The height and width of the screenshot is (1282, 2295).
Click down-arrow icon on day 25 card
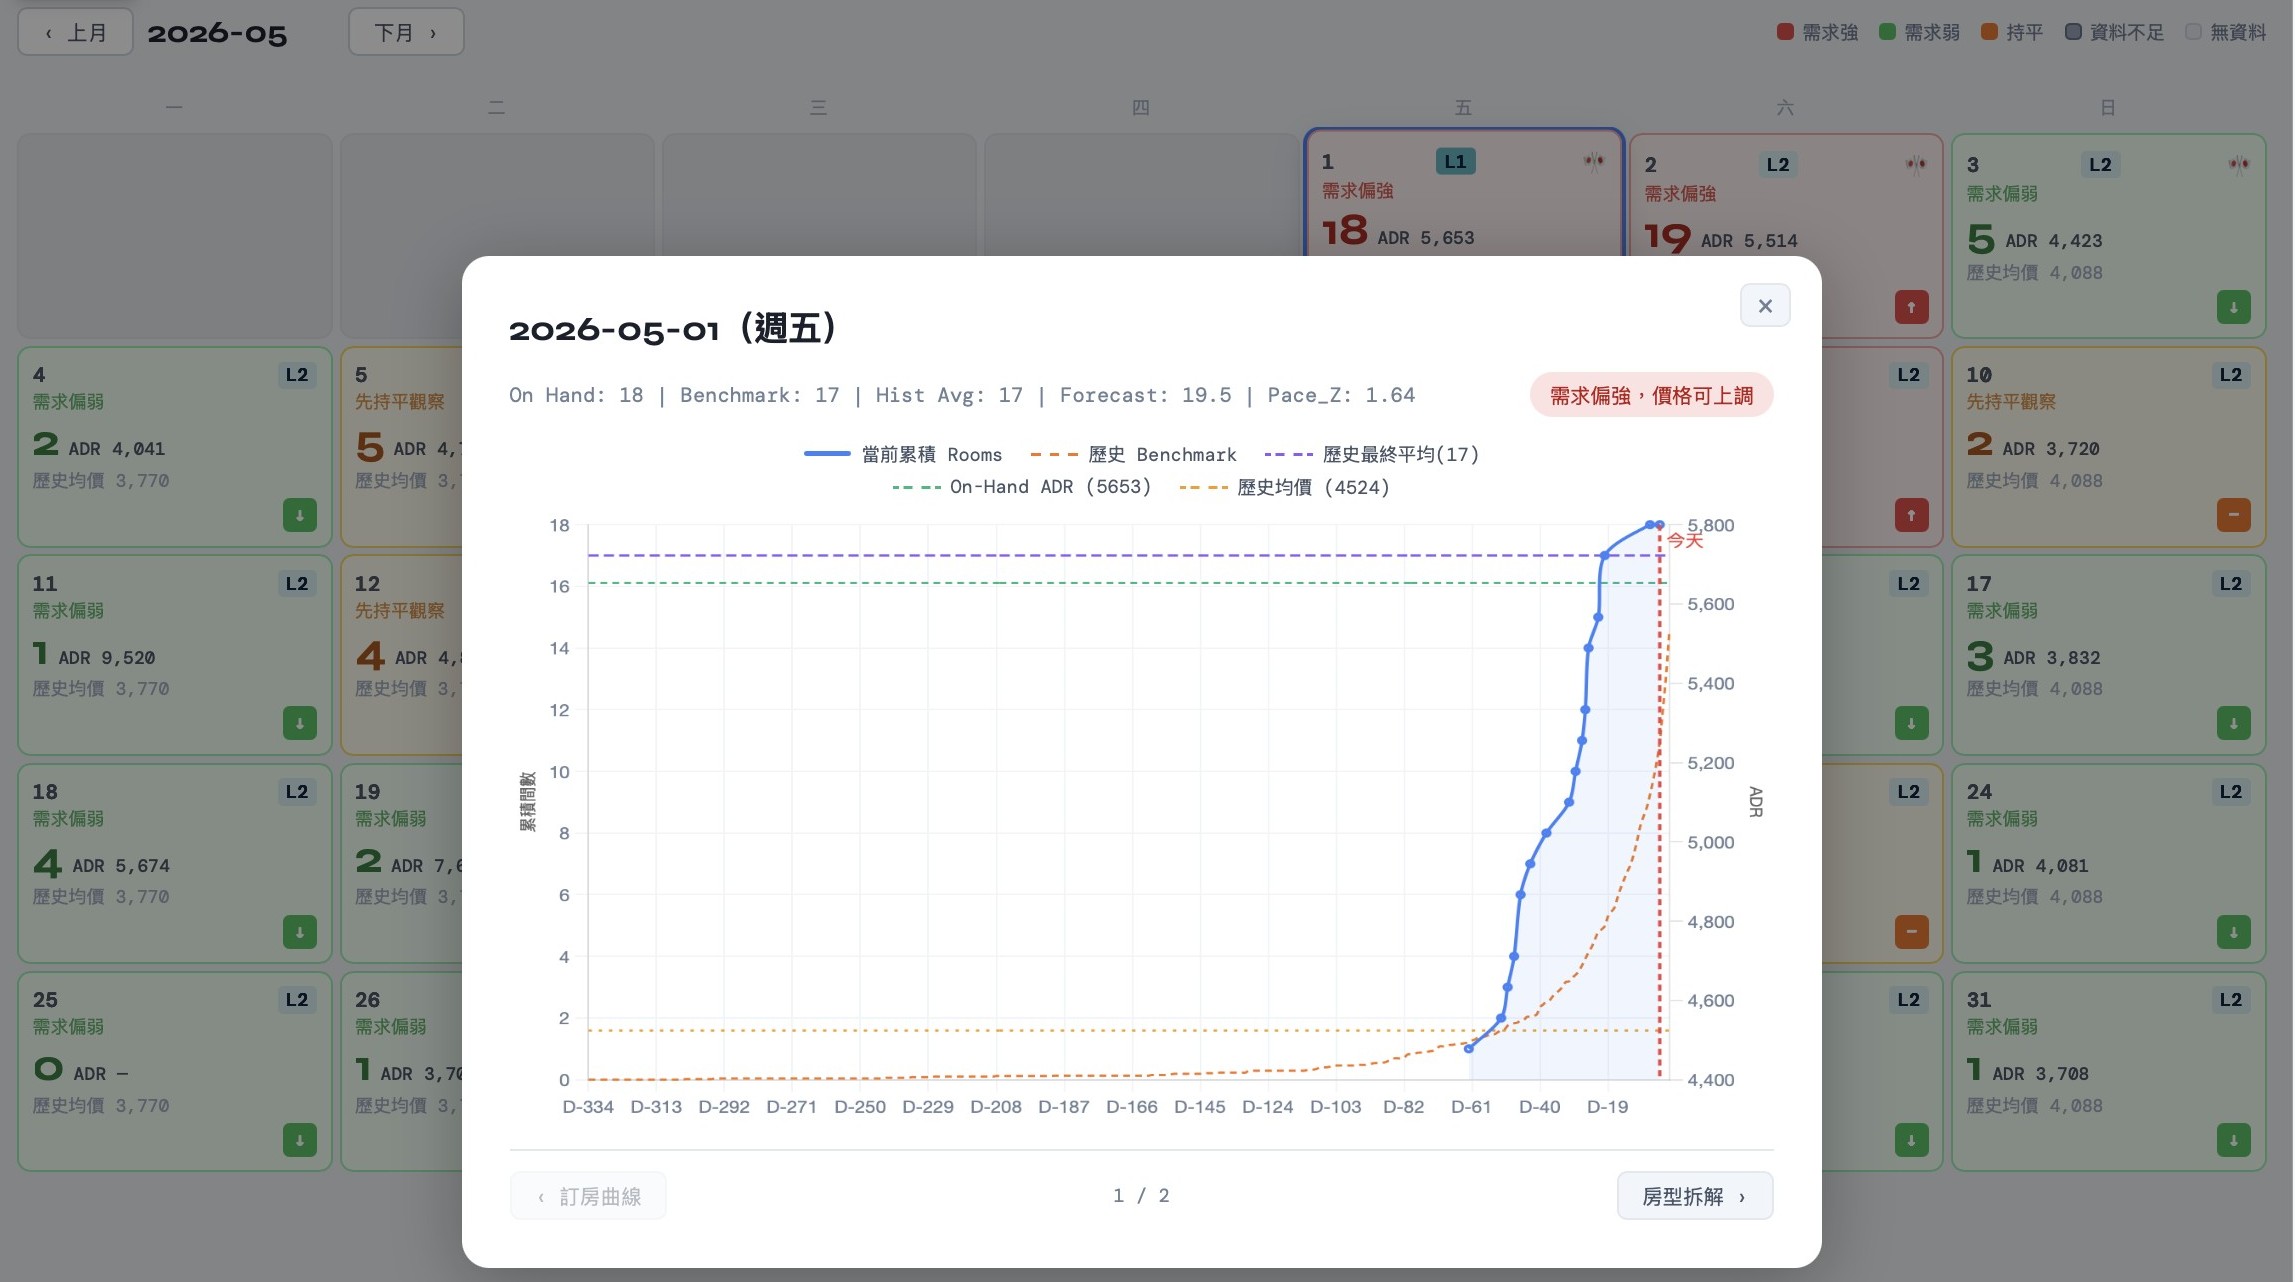299,1140
